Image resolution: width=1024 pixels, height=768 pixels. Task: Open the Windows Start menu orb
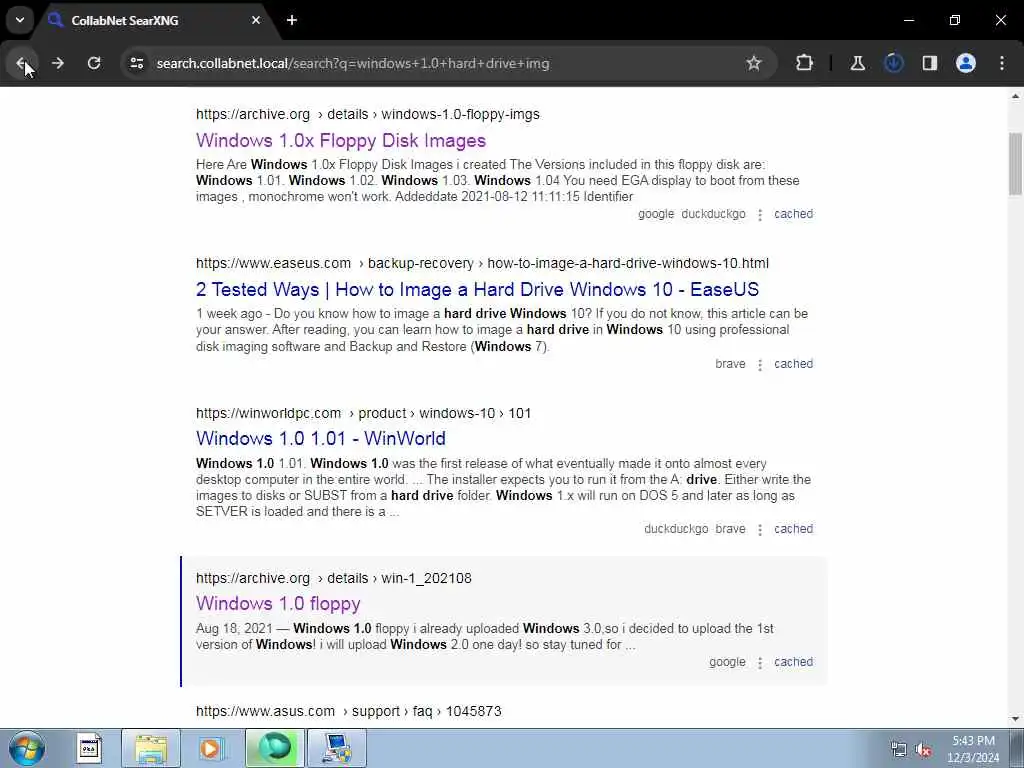(27, 748)
